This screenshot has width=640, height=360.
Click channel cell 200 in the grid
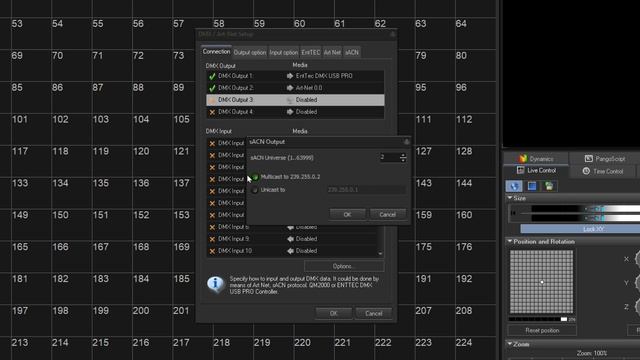point(151,320)
